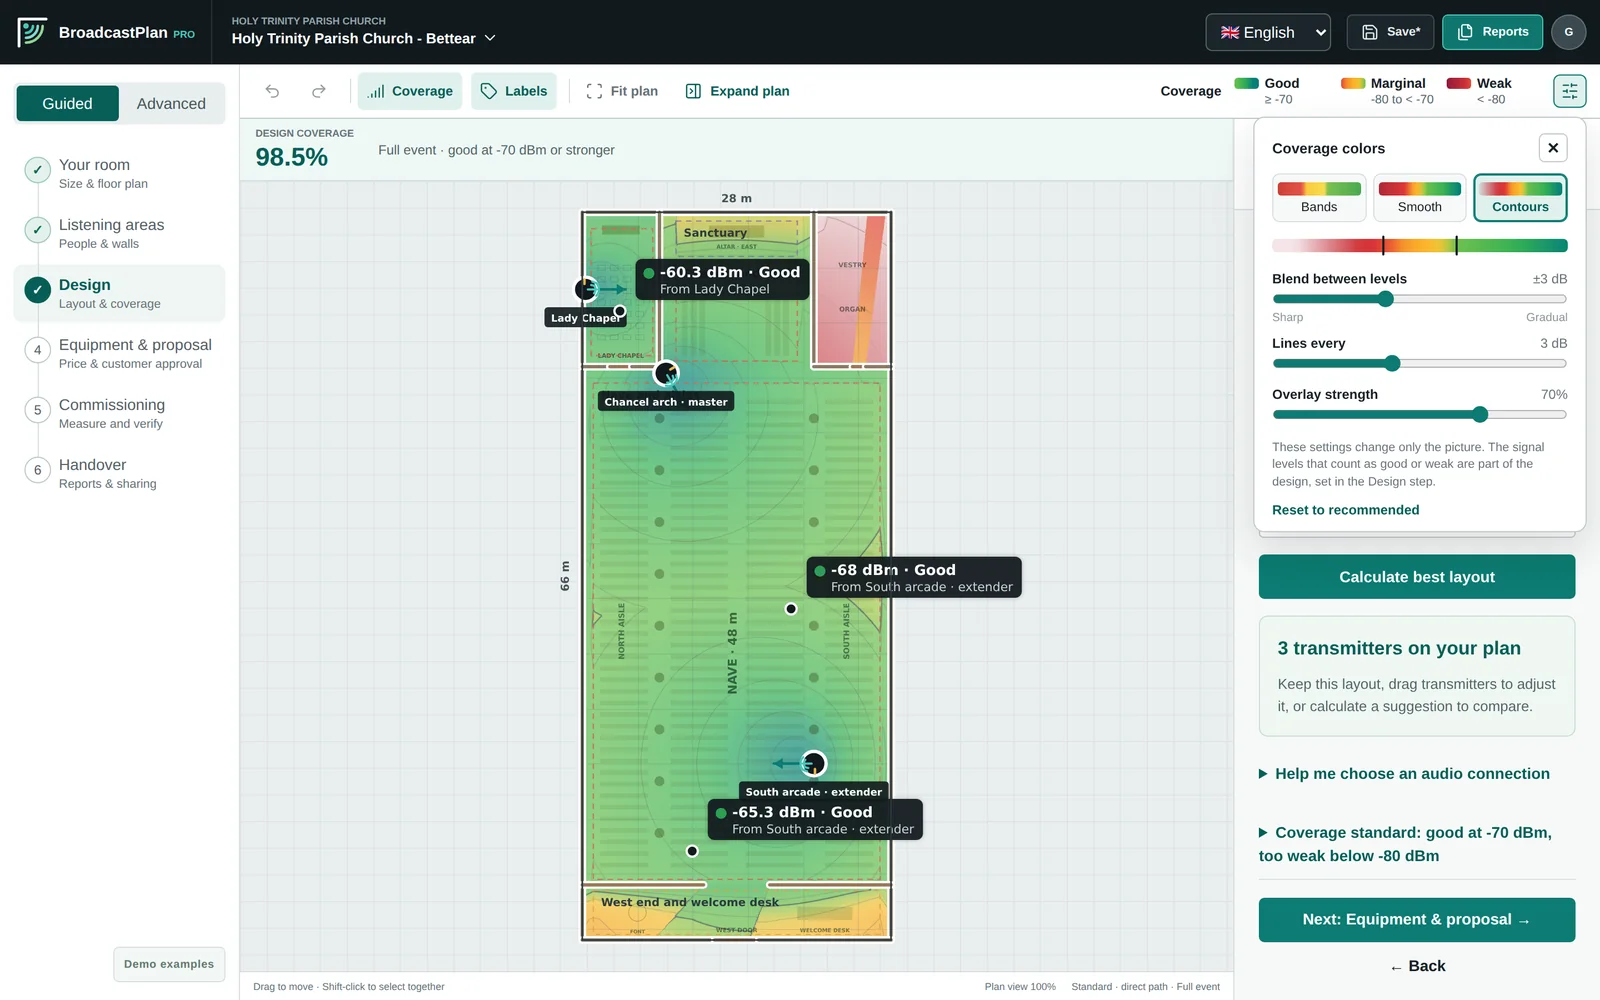Click the -65.3 dBm measurement point

tap(692, 851)
